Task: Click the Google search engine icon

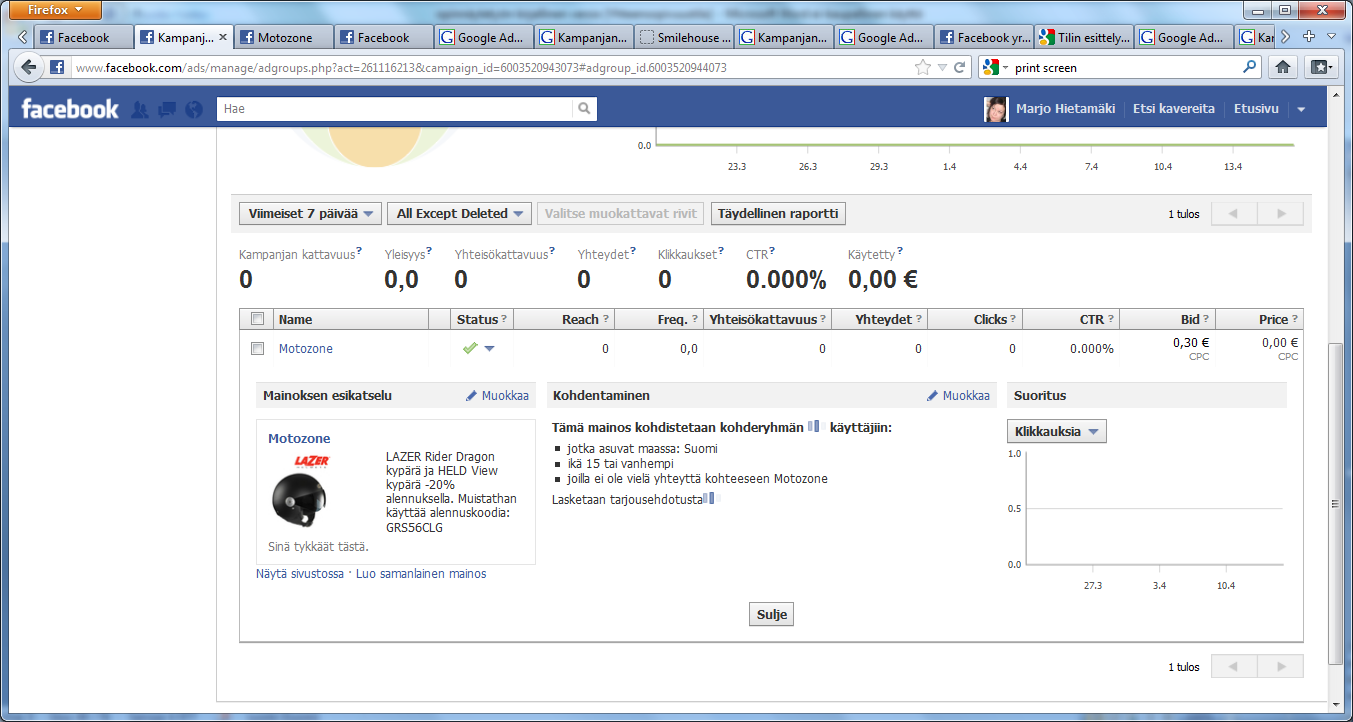Action: click(990, 68)
